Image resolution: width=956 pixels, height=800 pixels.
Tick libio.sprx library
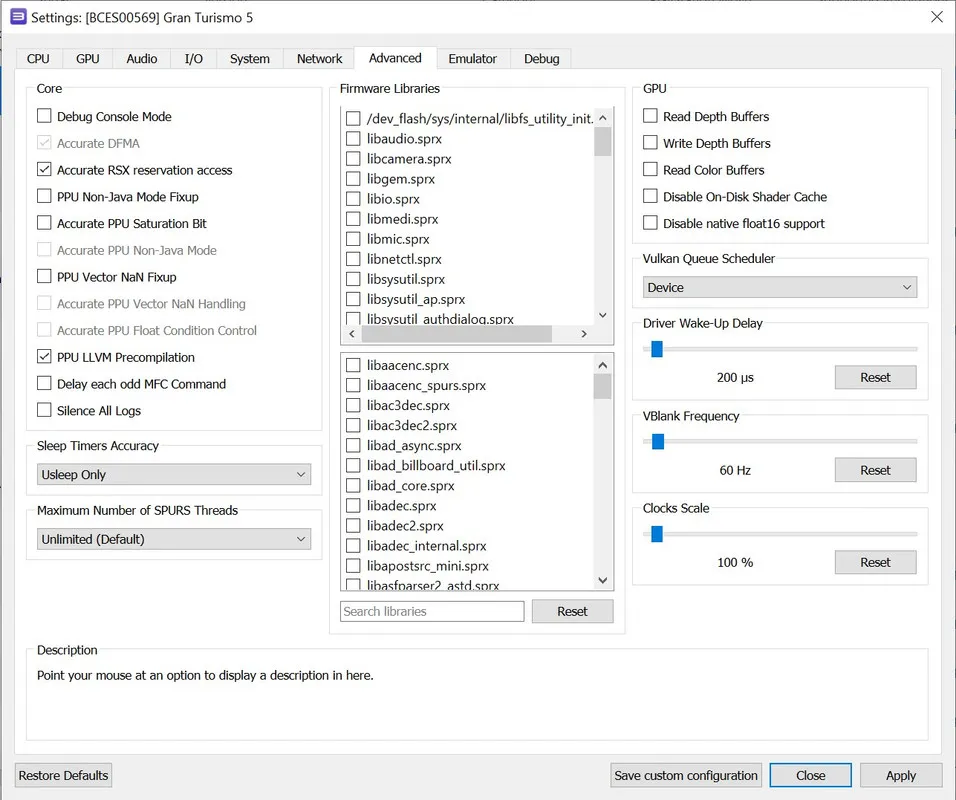click(x=353, y=199)
